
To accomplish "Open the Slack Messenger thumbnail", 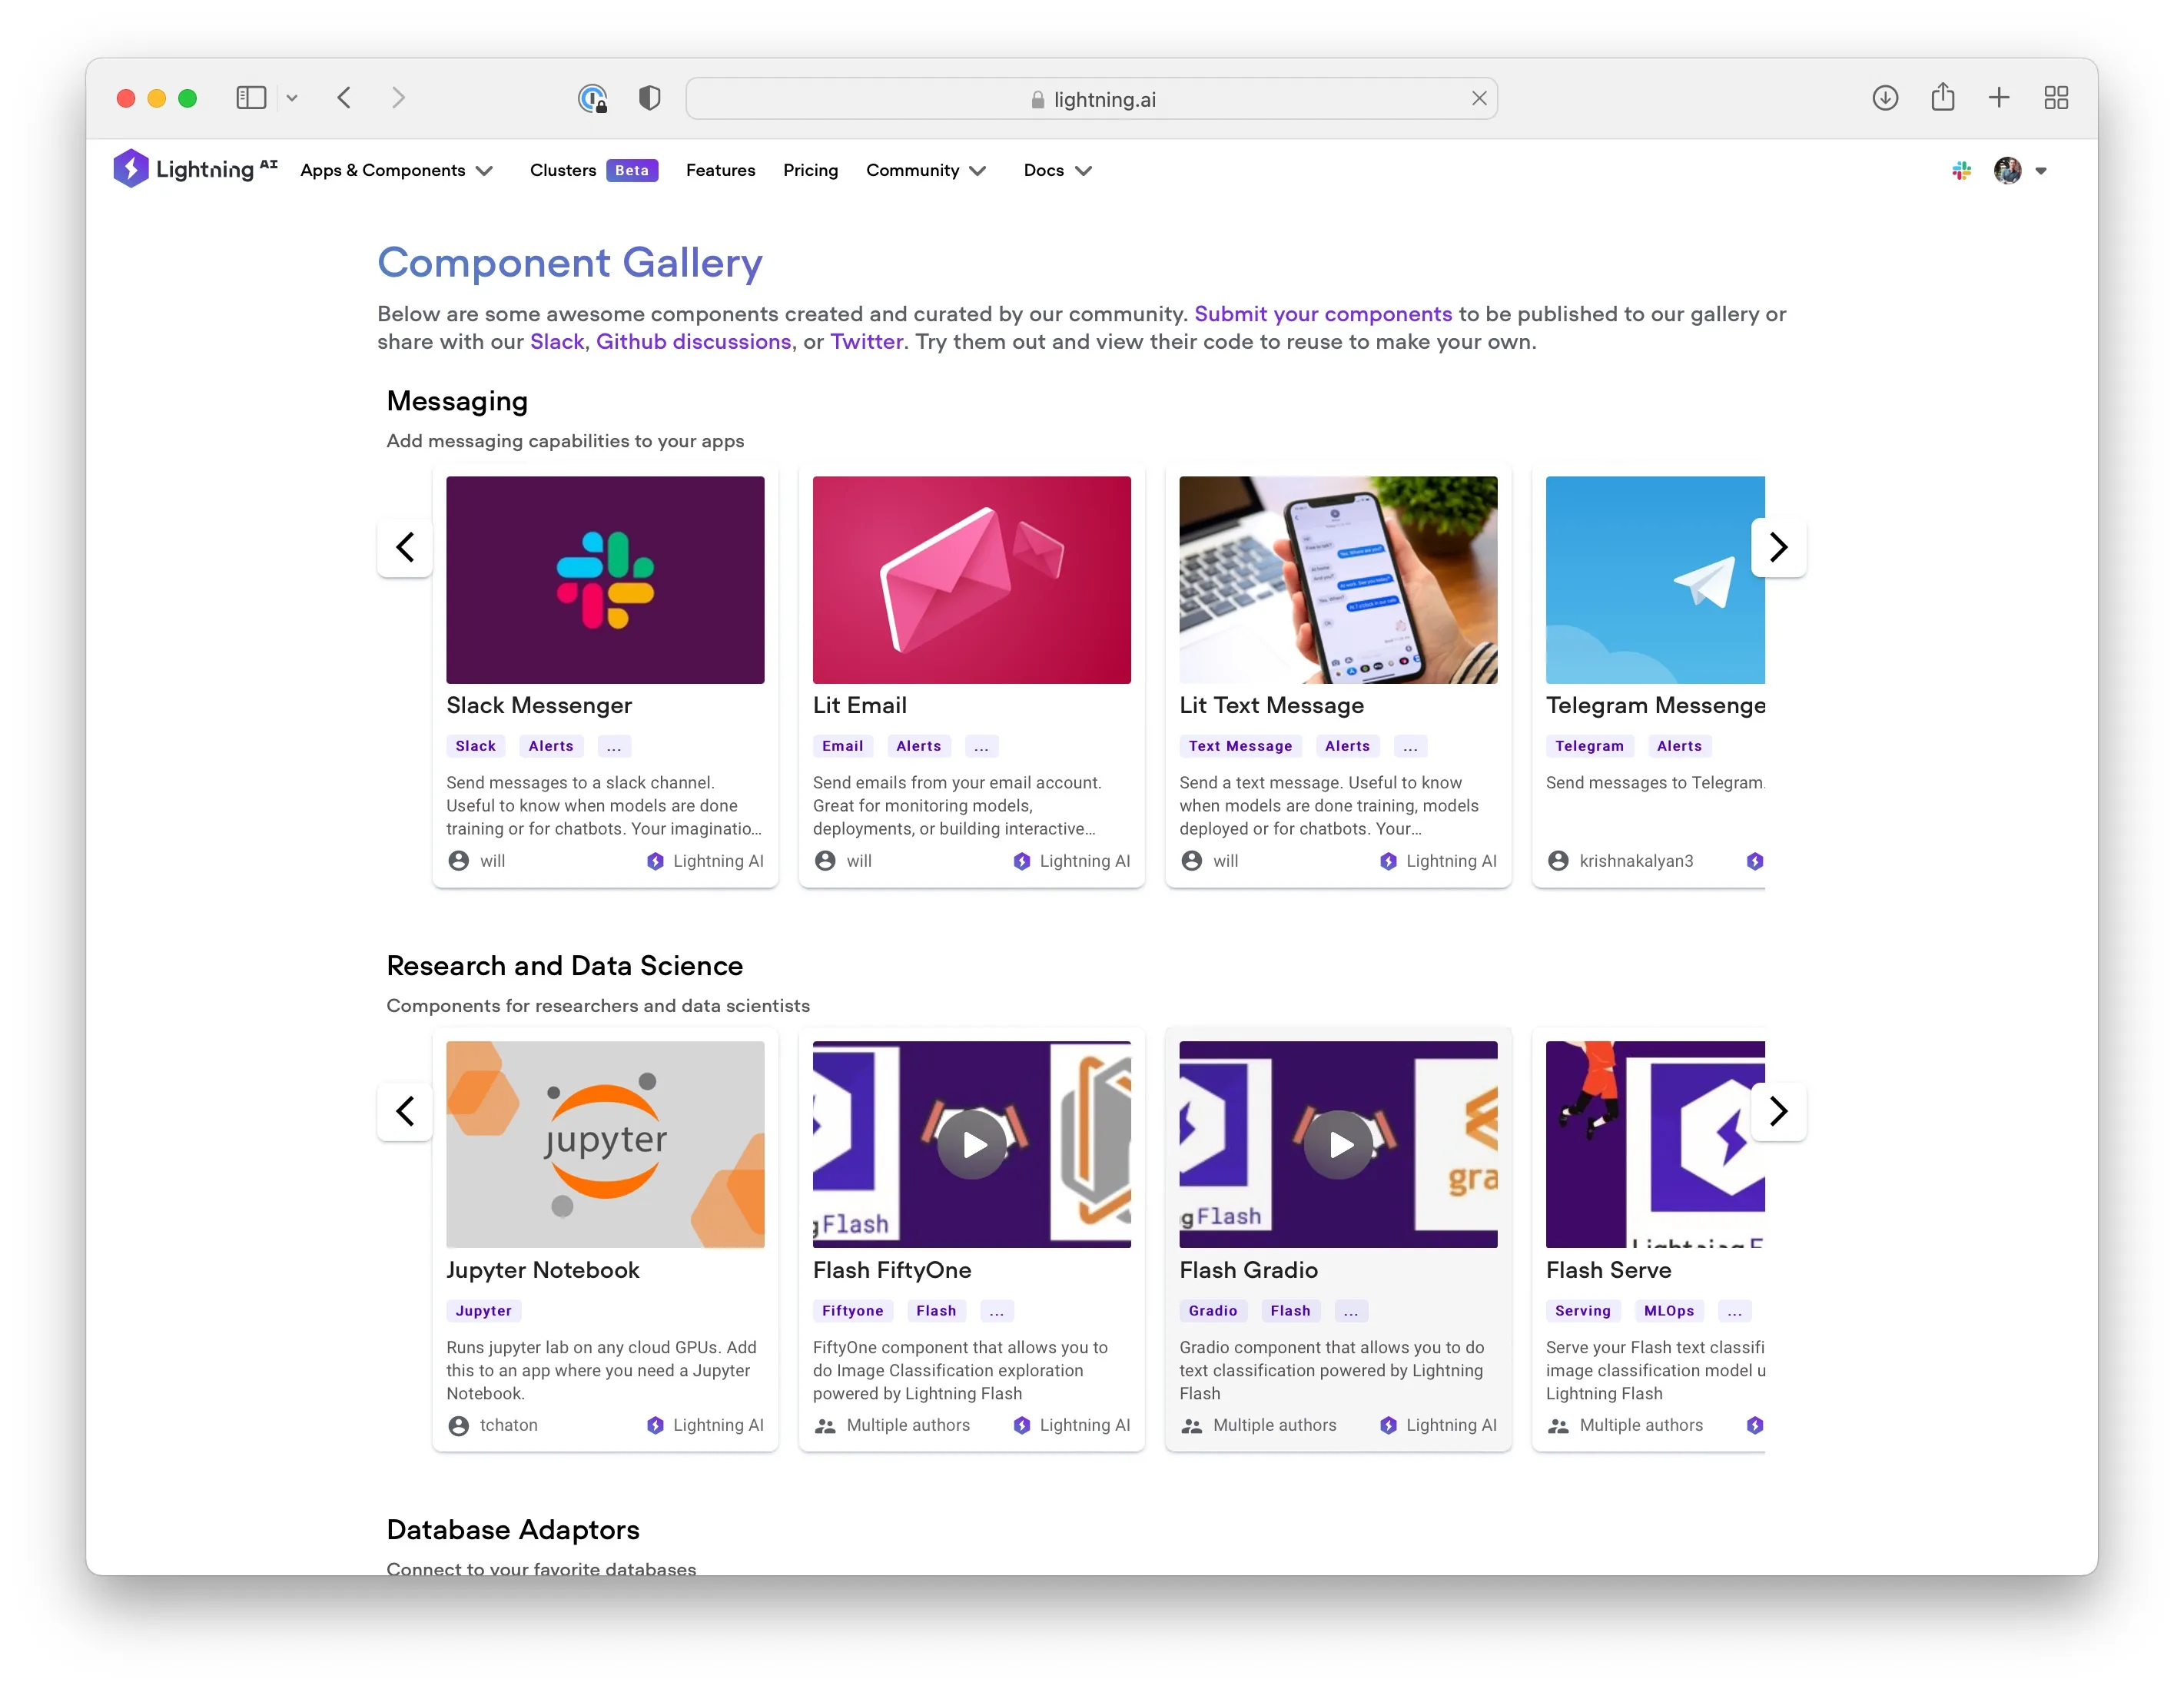I will (605, 580).
